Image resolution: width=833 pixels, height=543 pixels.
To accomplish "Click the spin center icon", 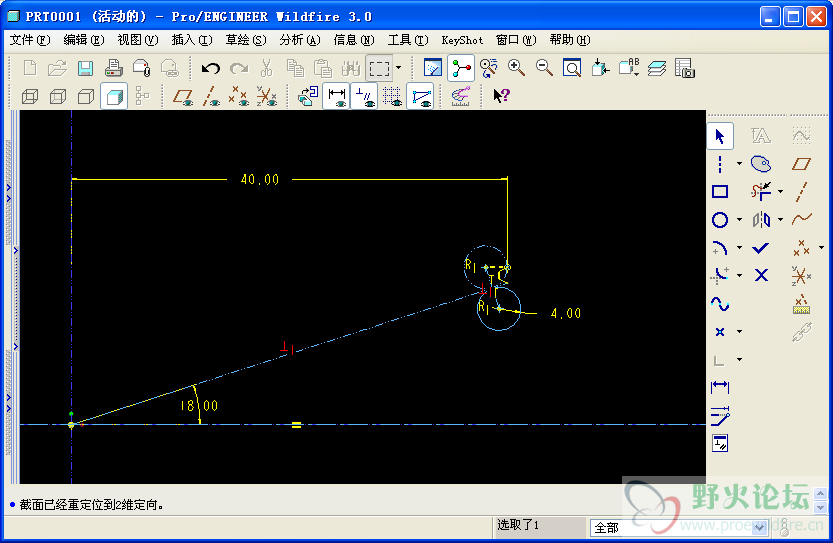I will coord(461,69).
